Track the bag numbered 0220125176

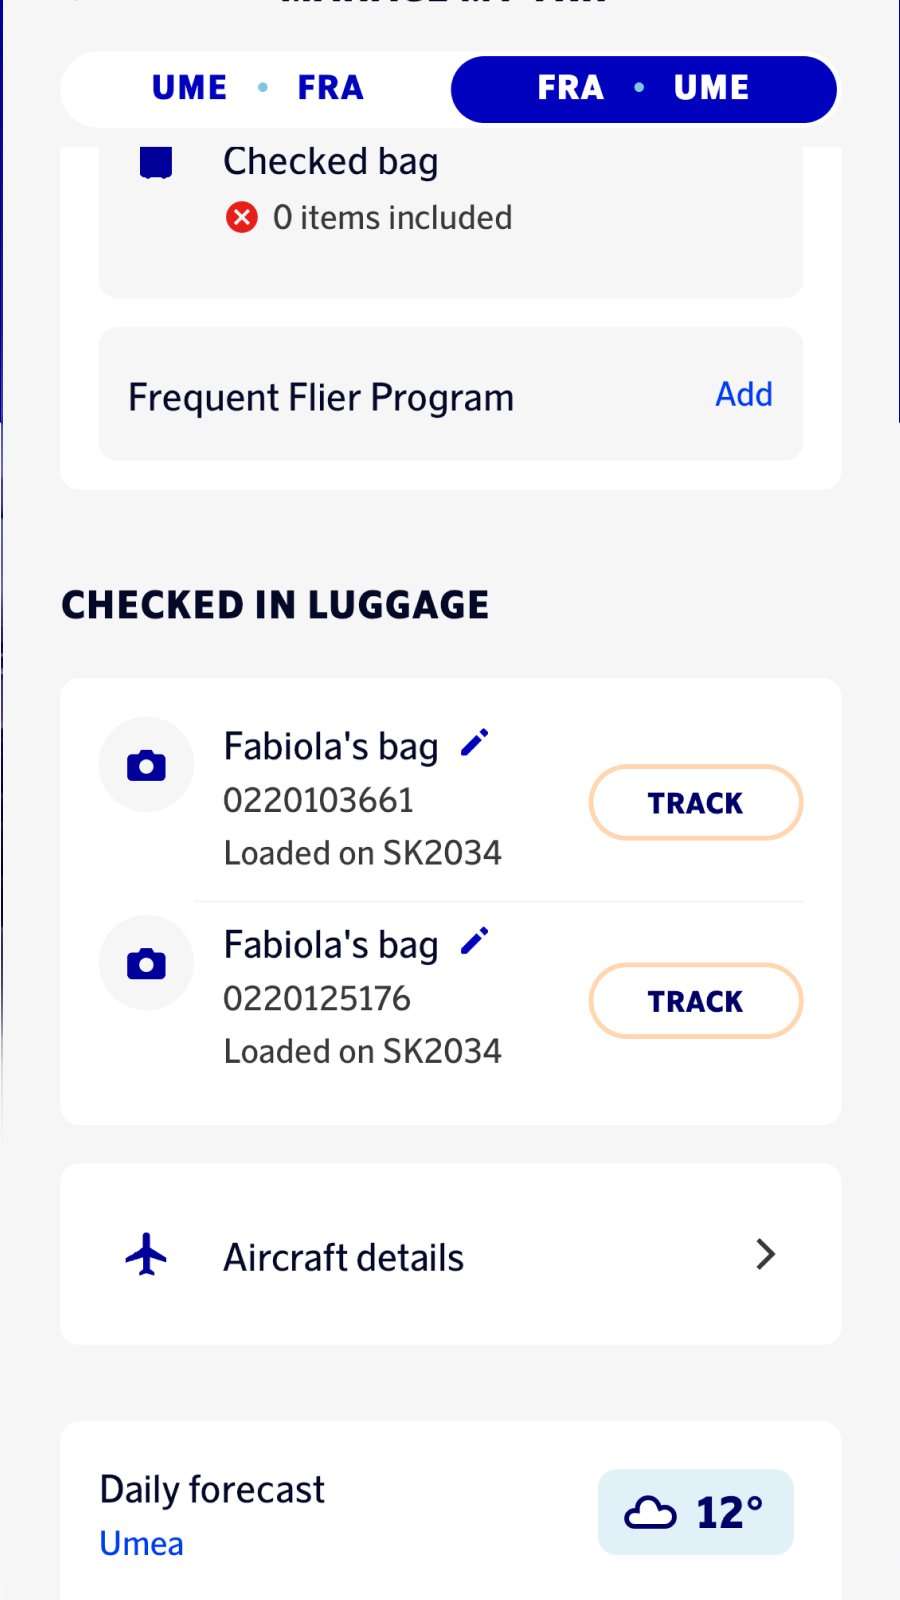pos(695,1000)
